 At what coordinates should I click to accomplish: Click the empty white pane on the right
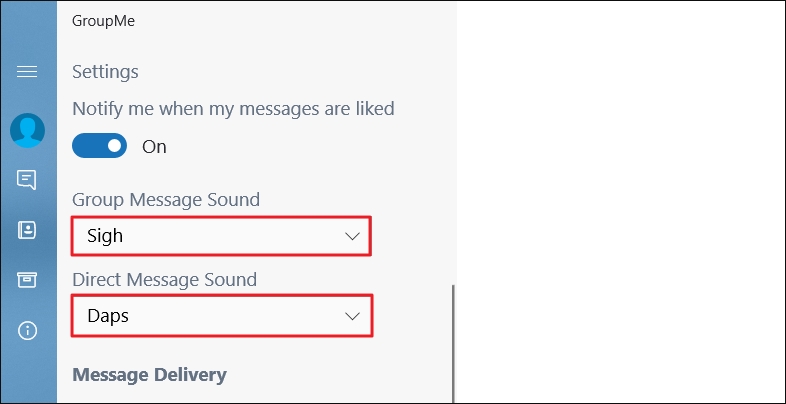620,200
